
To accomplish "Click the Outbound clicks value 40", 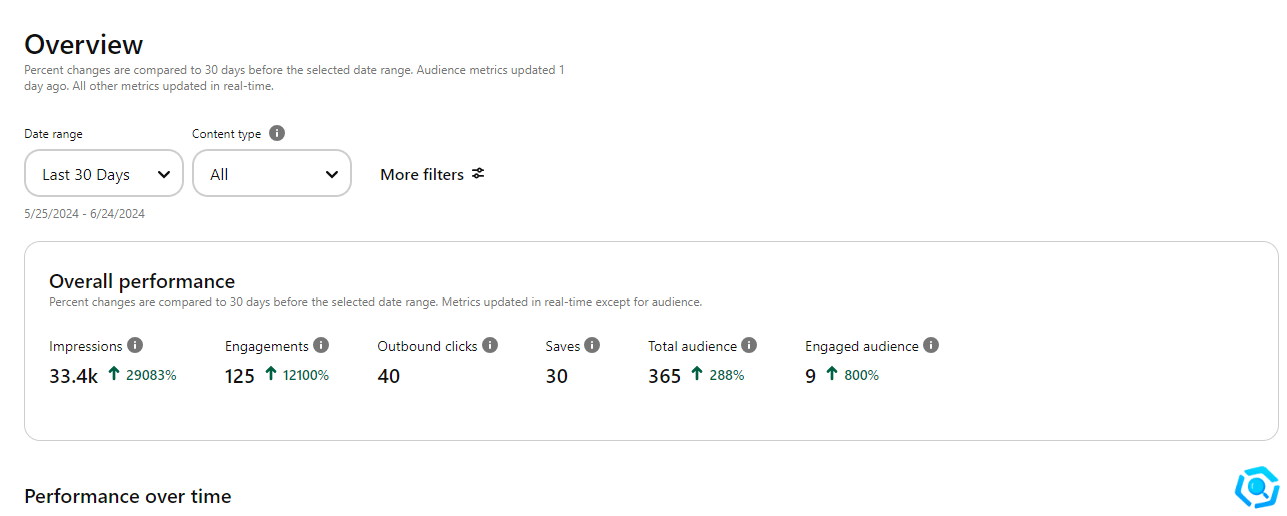I will pos(389,376).
